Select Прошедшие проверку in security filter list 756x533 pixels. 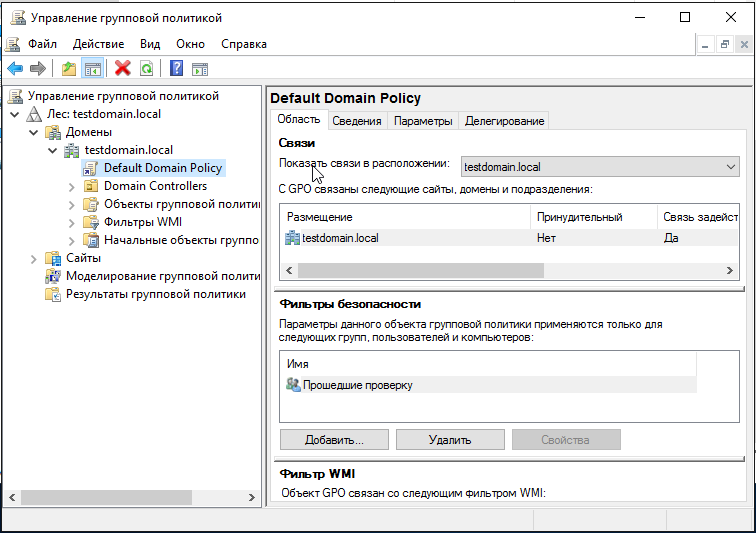tap(356, 385)
